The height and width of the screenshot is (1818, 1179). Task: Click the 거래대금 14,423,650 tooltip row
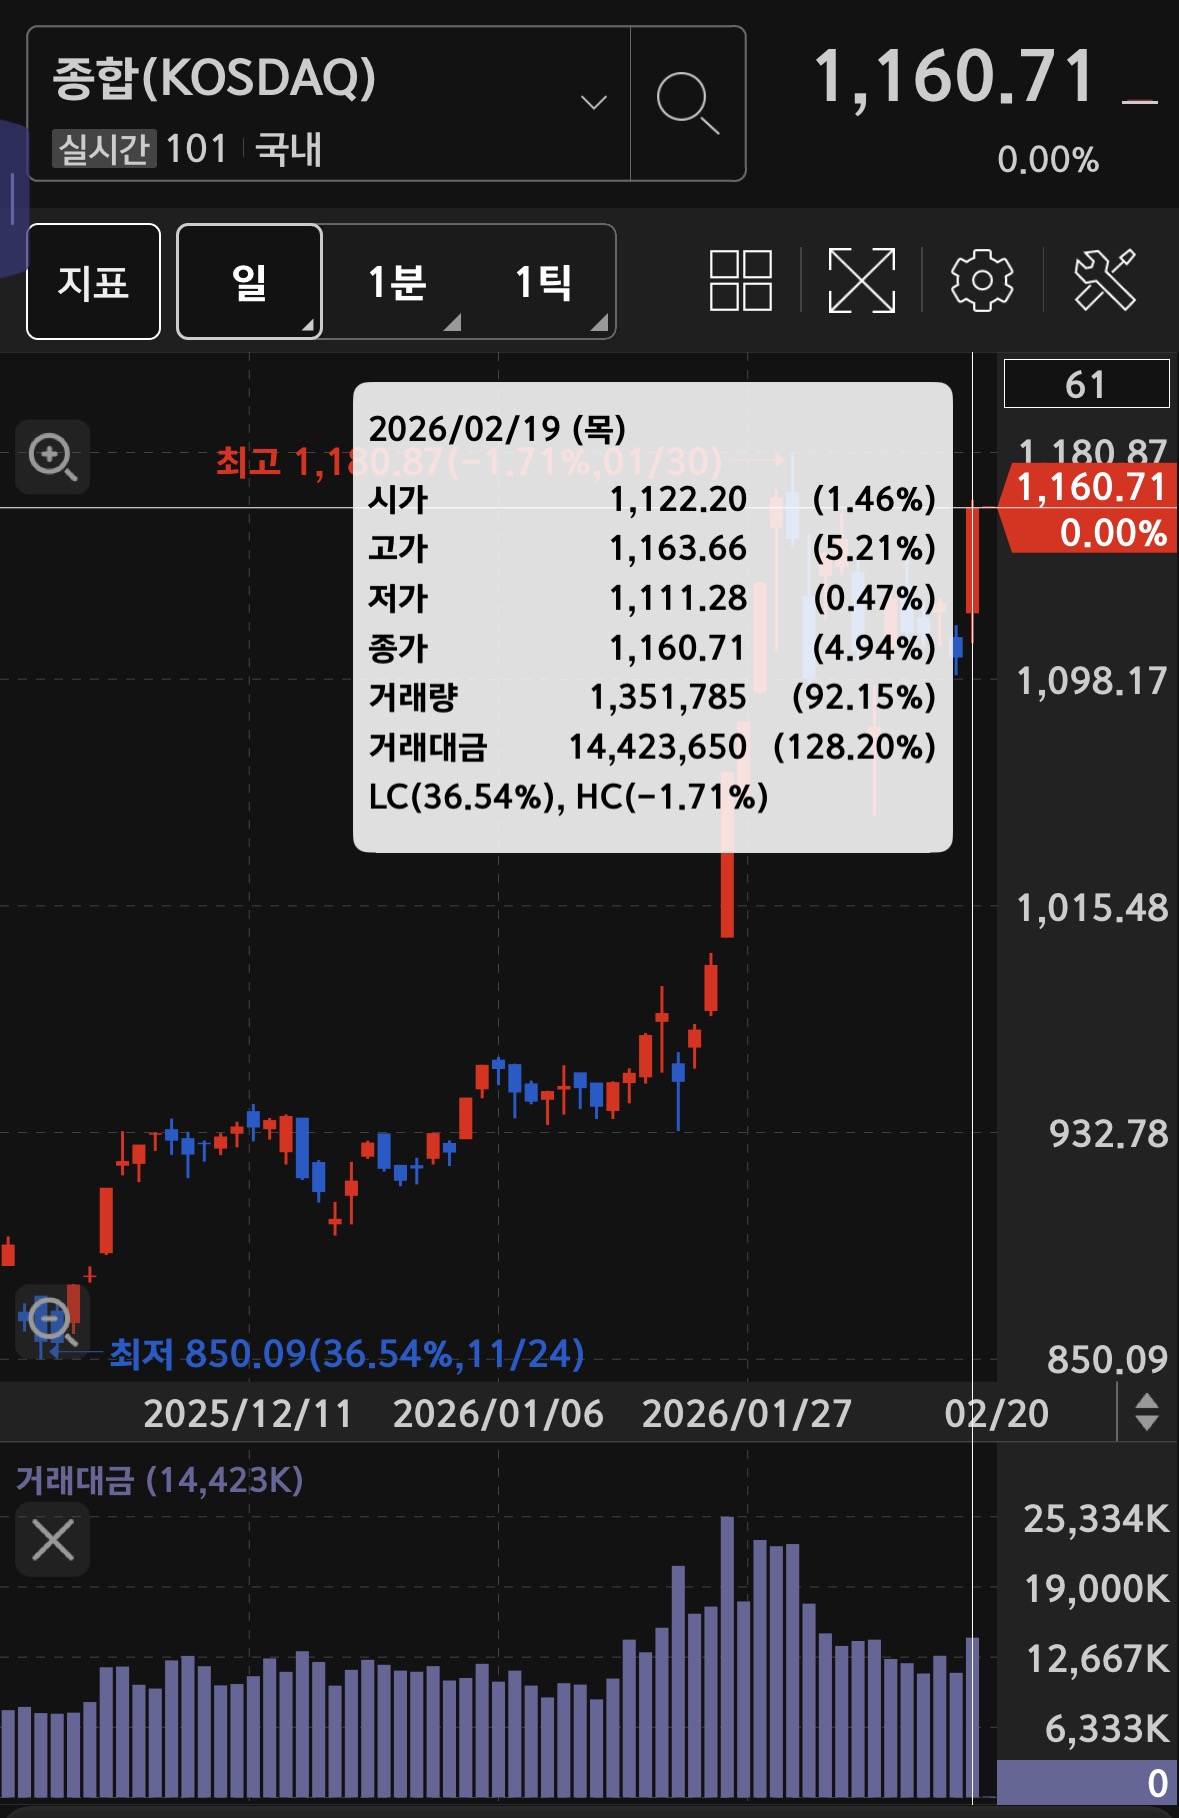tap(652, 747)
